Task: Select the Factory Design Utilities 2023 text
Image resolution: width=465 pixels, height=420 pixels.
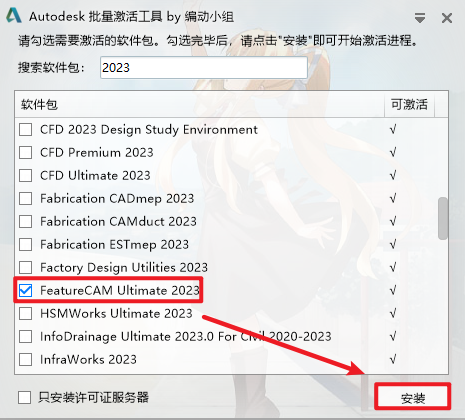Action: tap(124, 268)
